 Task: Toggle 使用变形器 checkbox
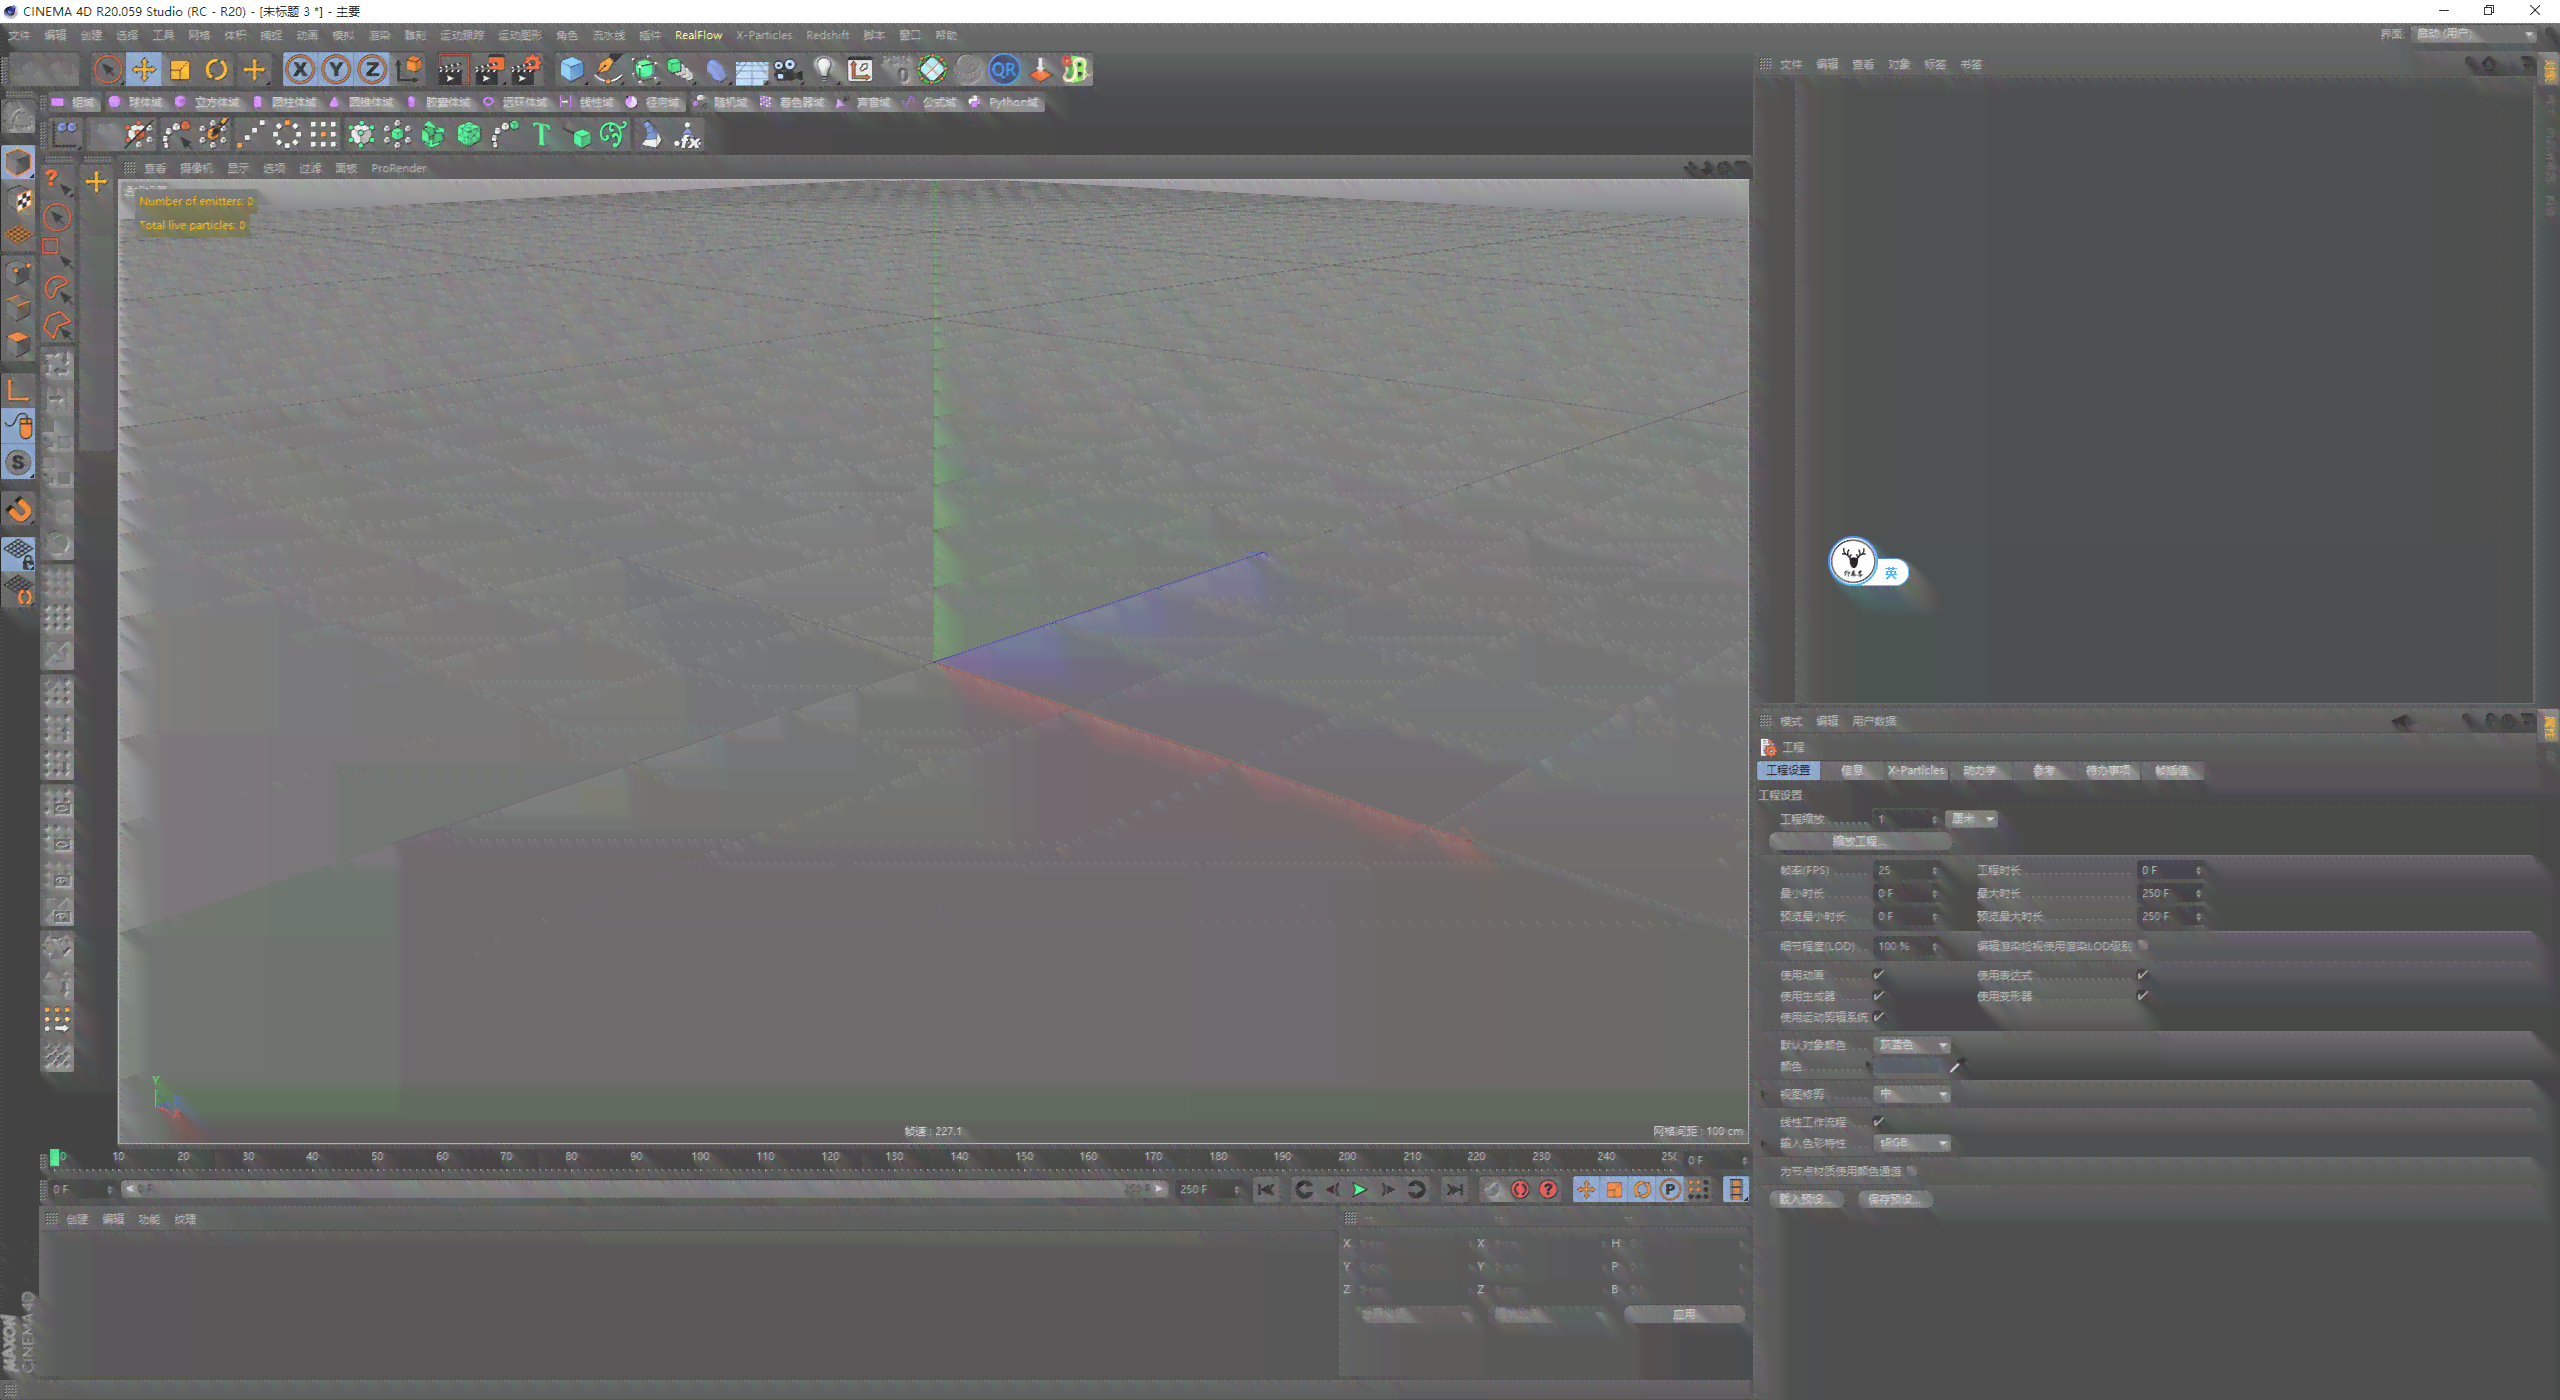point(2142,996)
